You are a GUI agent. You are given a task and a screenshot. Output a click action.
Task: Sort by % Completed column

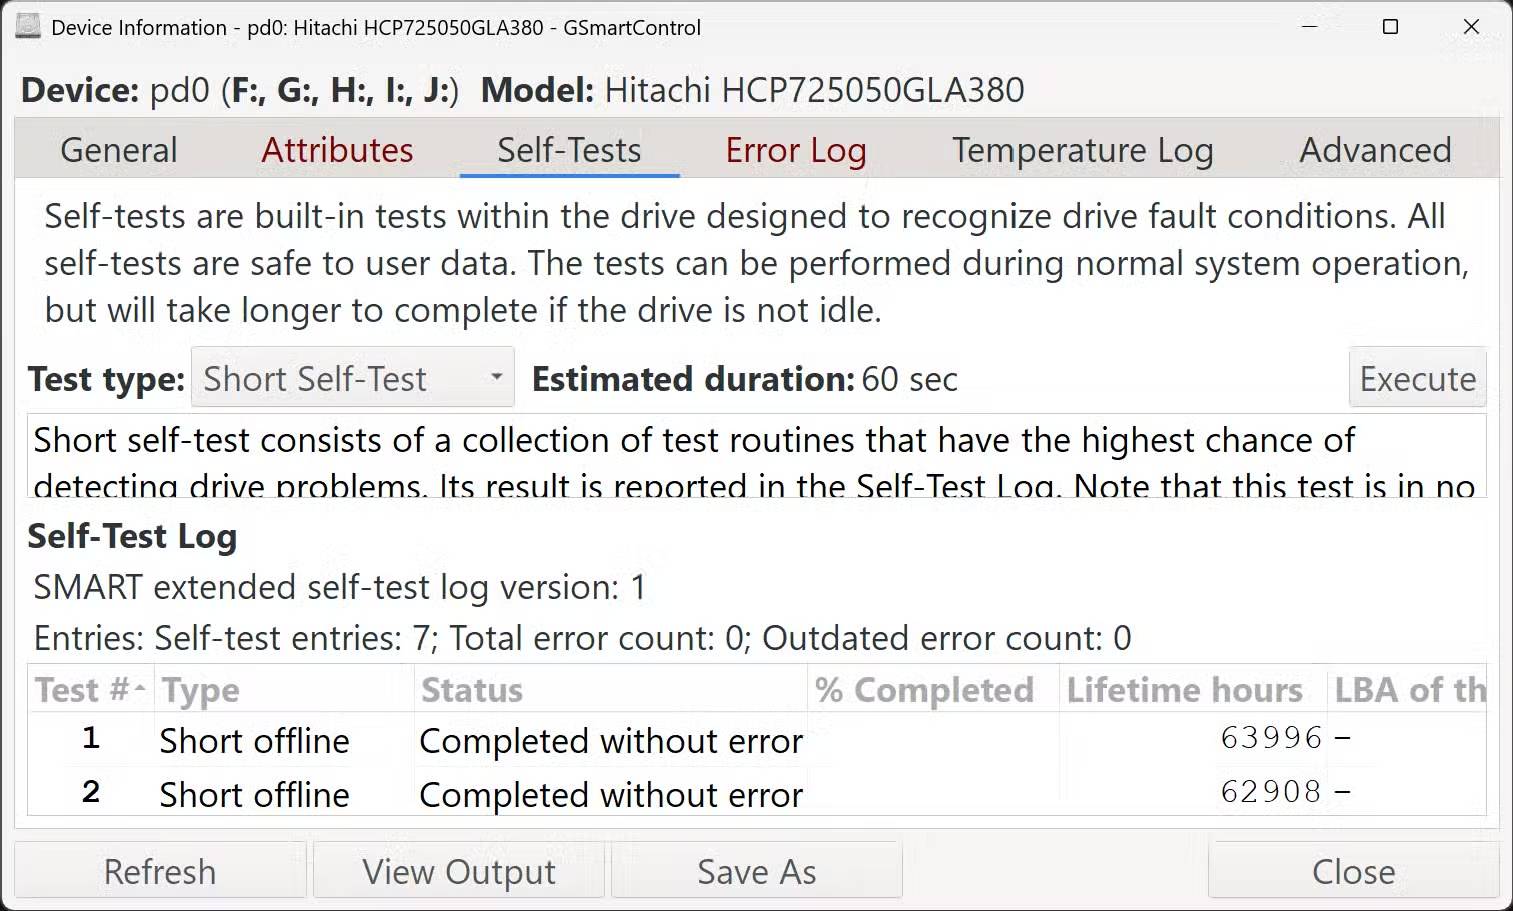[x=932, y=690]
